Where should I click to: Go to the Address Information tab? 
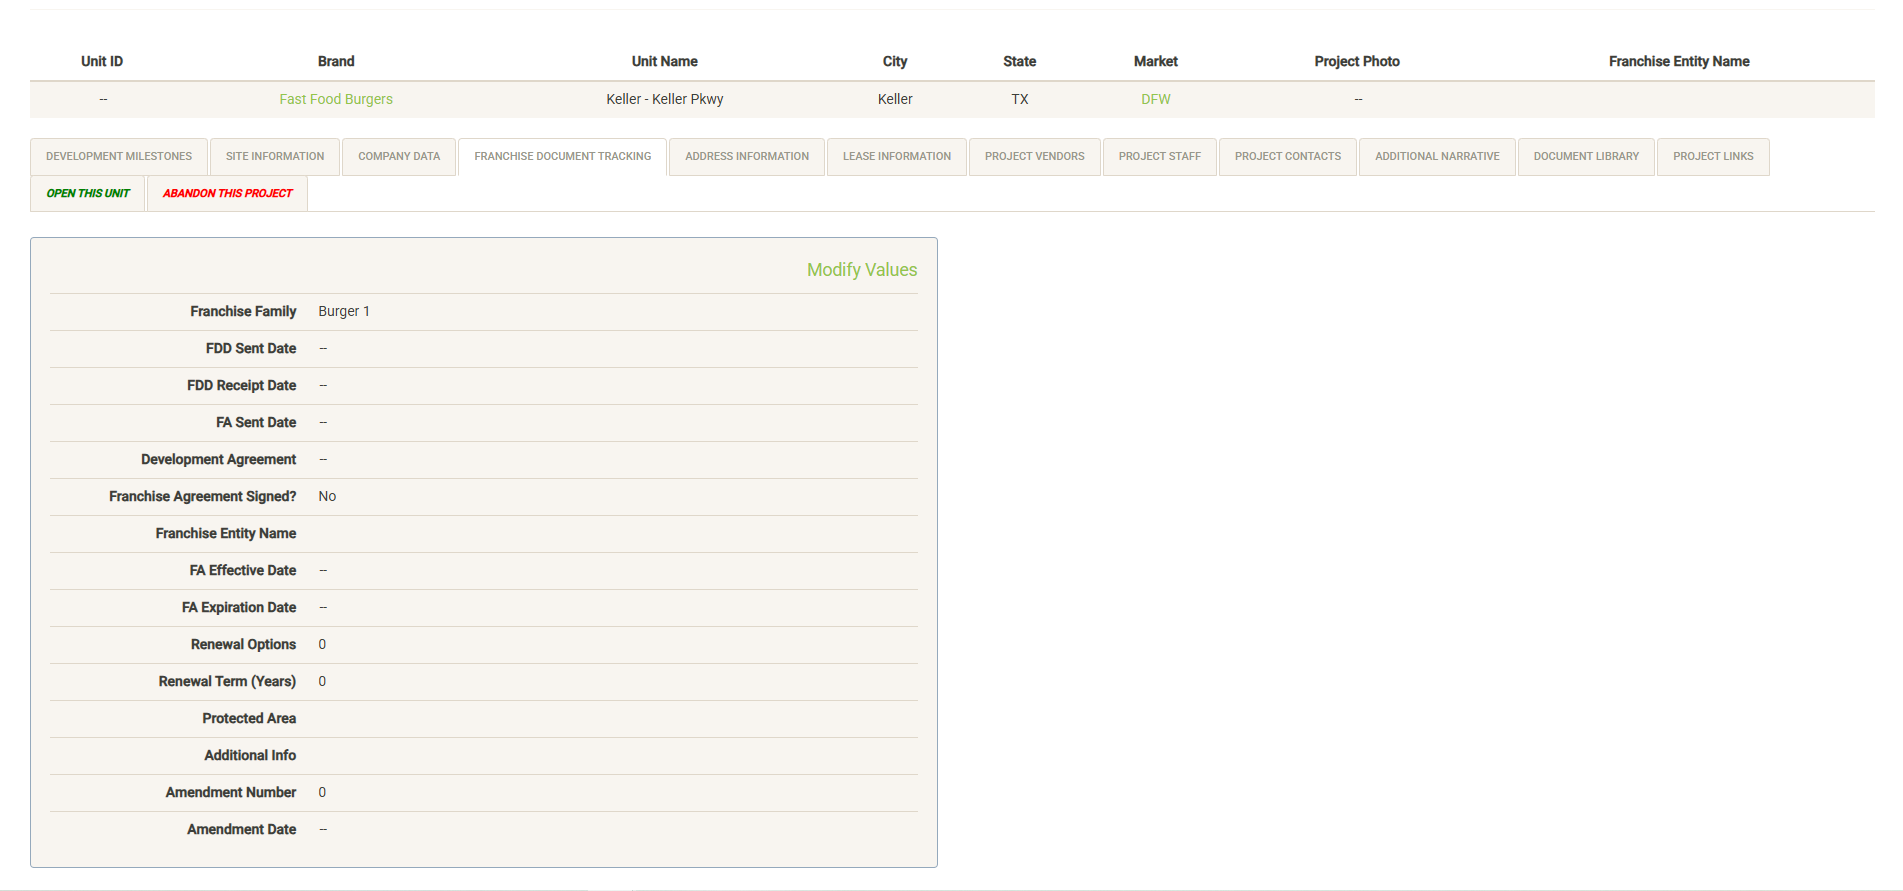pyautogui.click(x=747, y=157)
